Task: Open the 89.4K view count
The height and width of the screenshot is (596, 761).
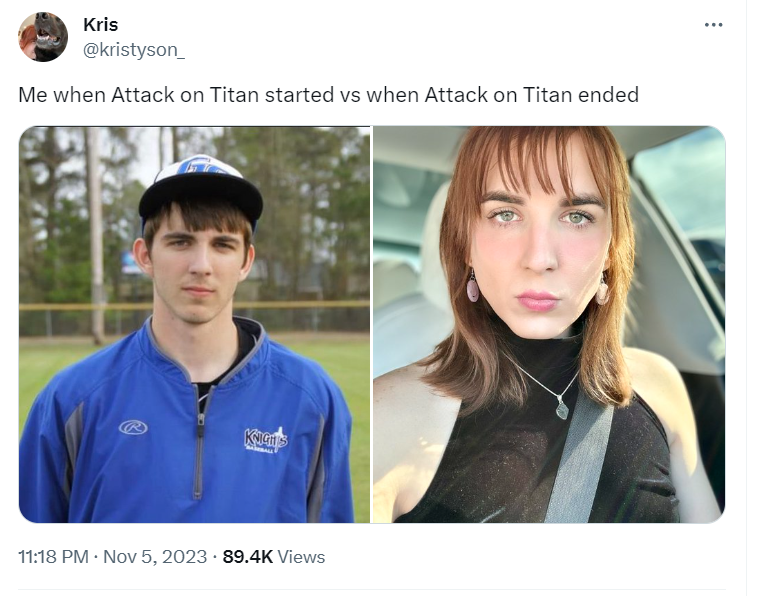Action: tap(248, 557)
